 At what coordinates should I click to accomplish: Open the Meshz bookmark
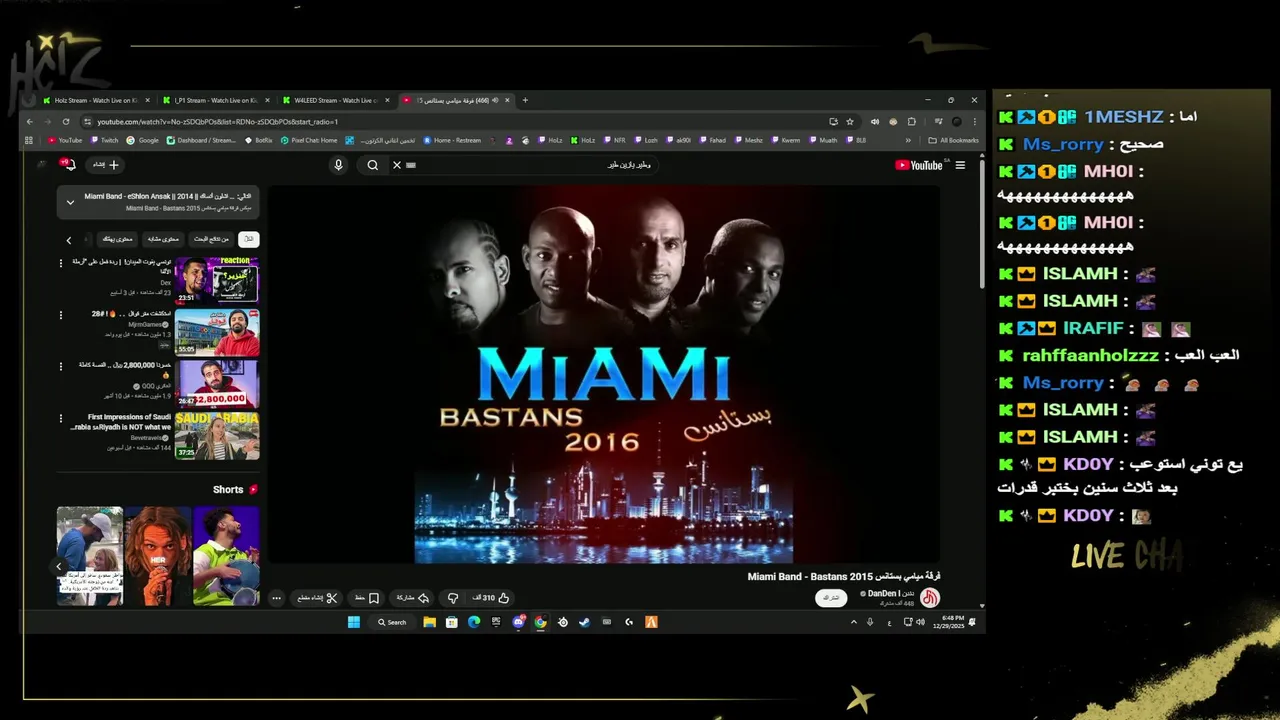[x=748, y=140]
